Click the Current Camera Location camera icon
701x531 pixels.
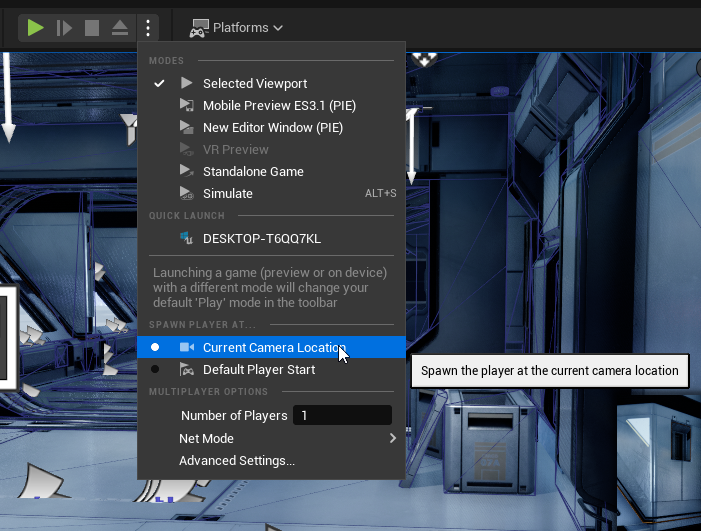187,348
